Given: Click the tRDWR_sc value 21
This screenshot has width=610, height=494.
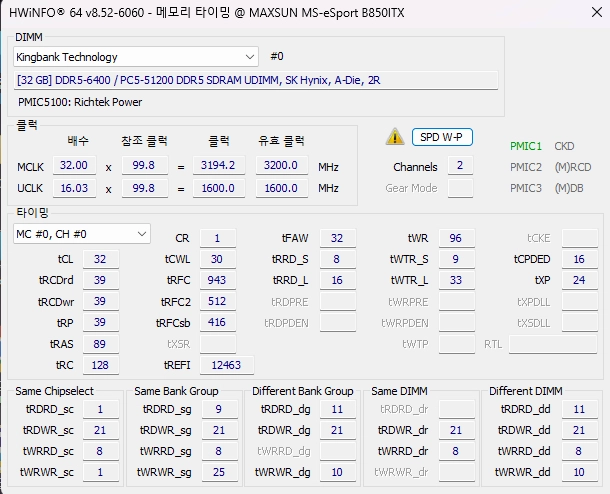Looking at the screenshot, I should pos(100,430).
